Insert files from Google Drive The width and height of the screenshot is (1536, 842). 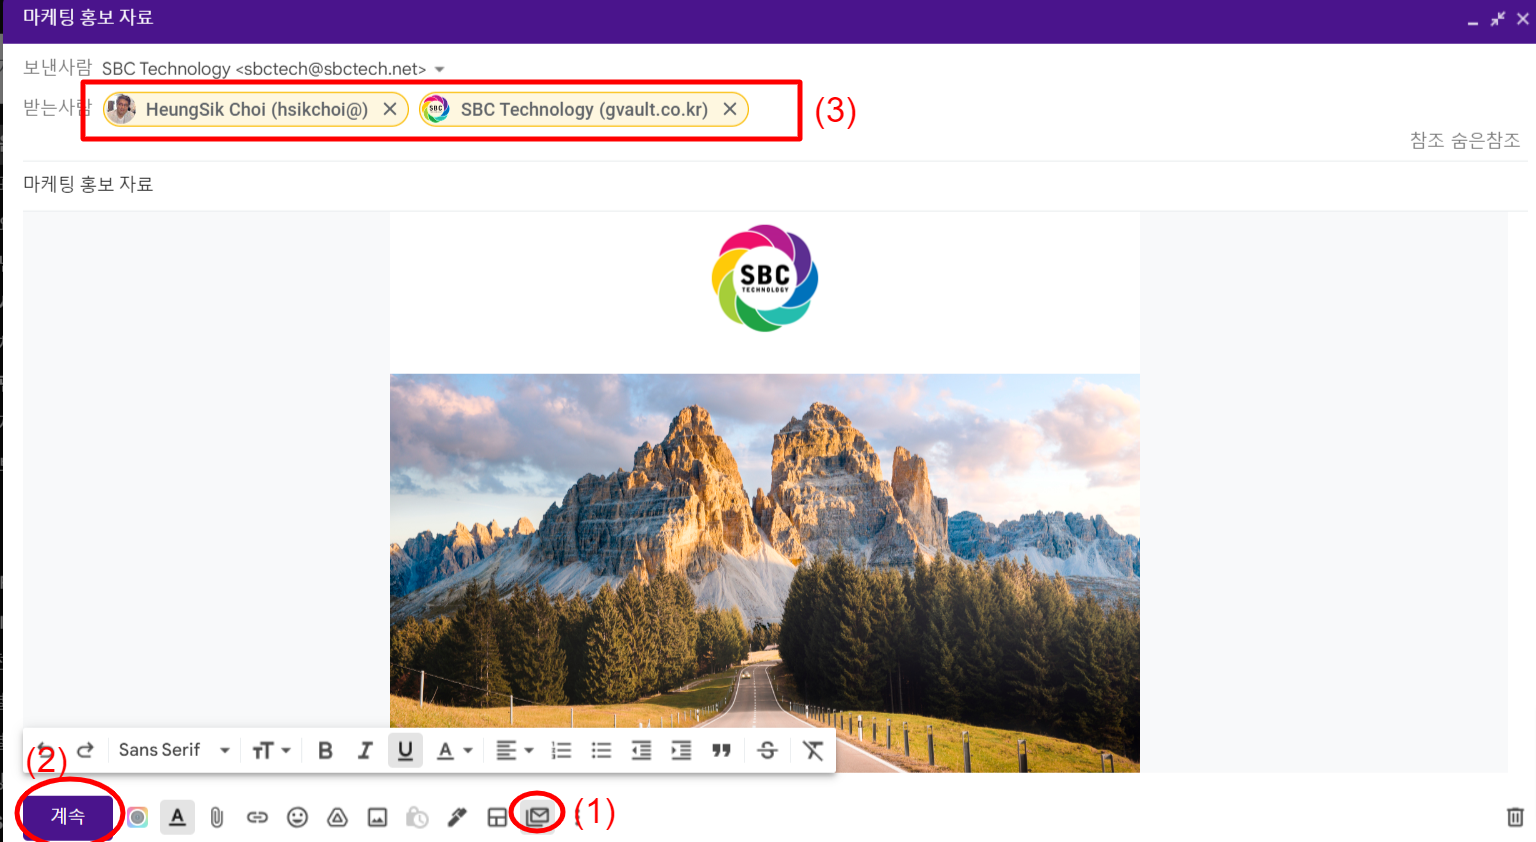coord(337,817)
